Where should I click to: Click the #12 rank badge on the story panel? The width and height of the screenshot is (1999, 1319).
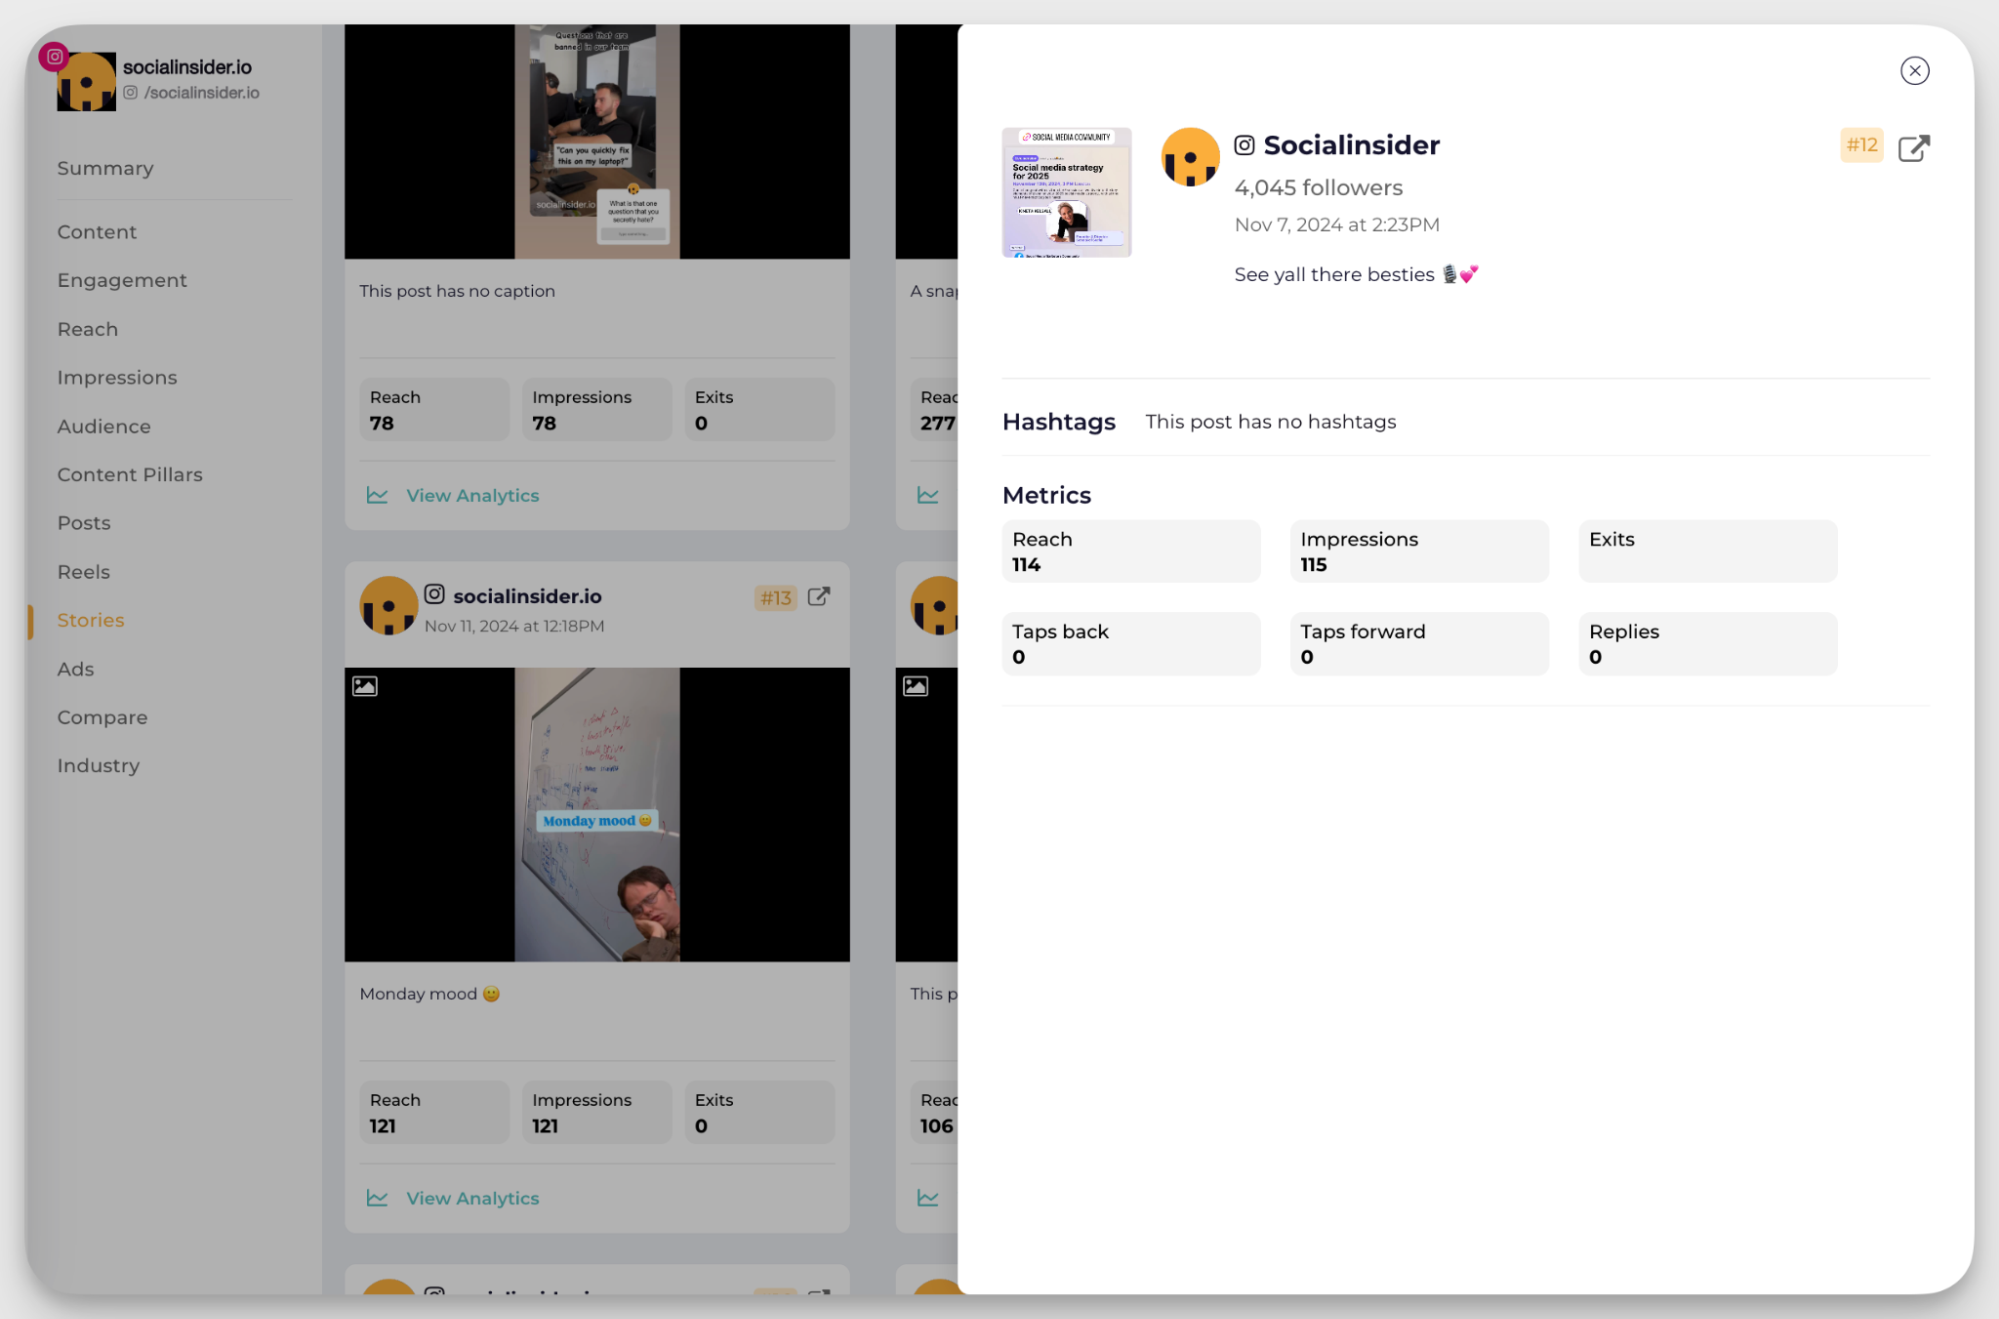[1861, 144]
